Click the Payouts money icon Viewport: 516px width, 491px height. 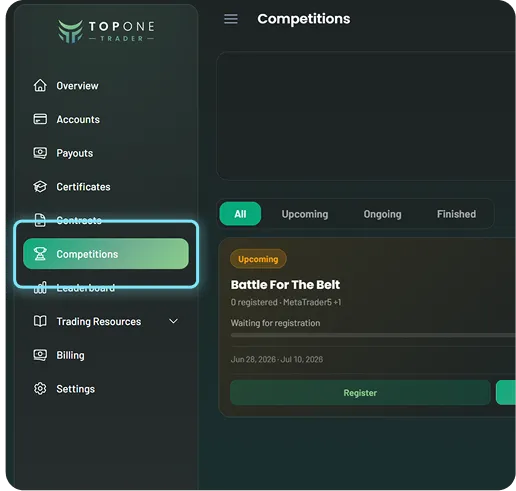coord(40,153)
